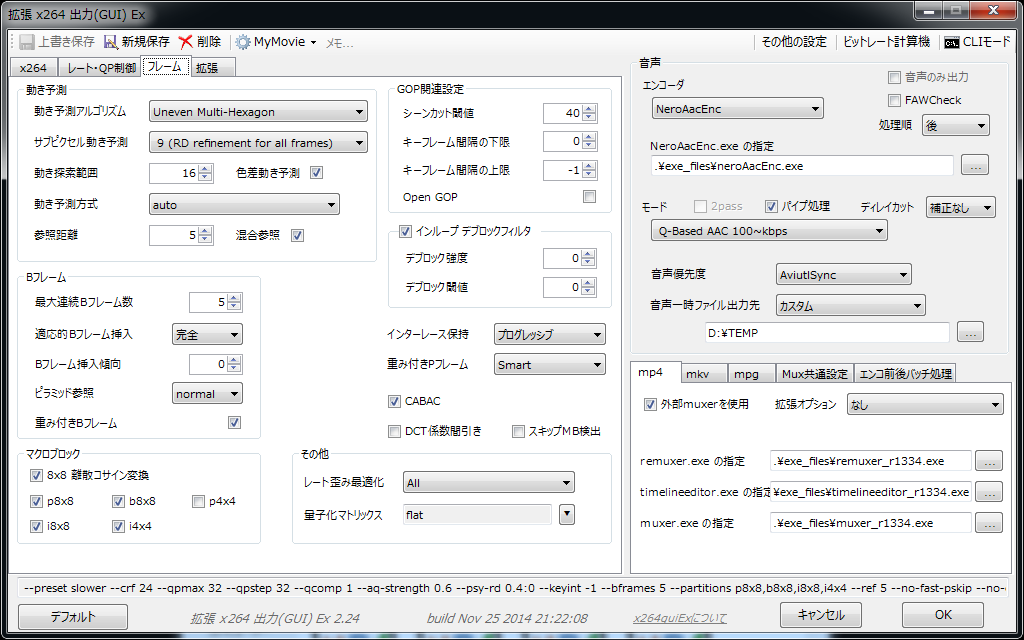Screen dimensions: 1024x640
Task: Open その他の設定
Action: (793, 42)
